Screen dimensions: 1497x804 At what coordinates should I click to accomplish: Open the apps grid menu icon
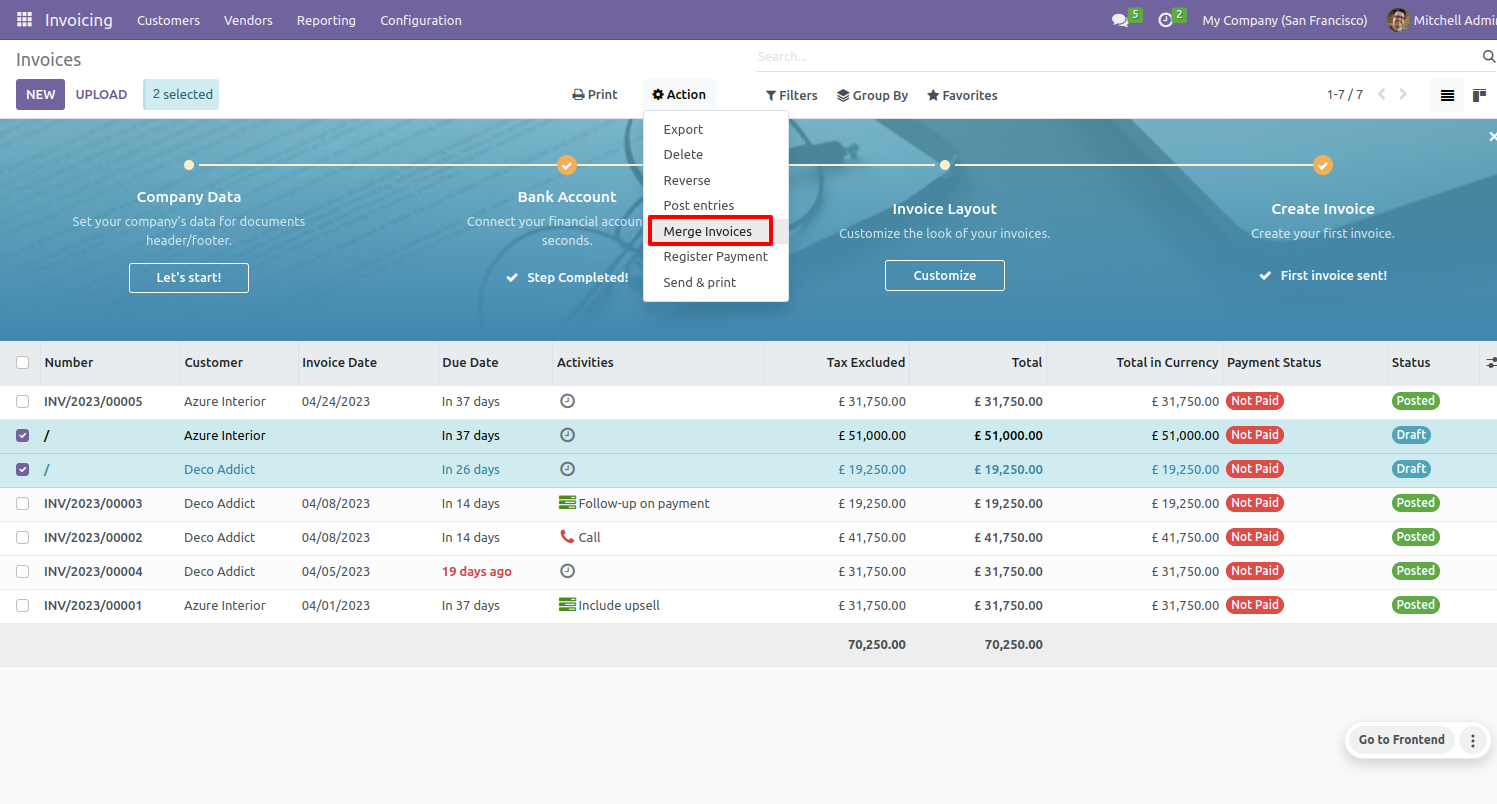24,20
